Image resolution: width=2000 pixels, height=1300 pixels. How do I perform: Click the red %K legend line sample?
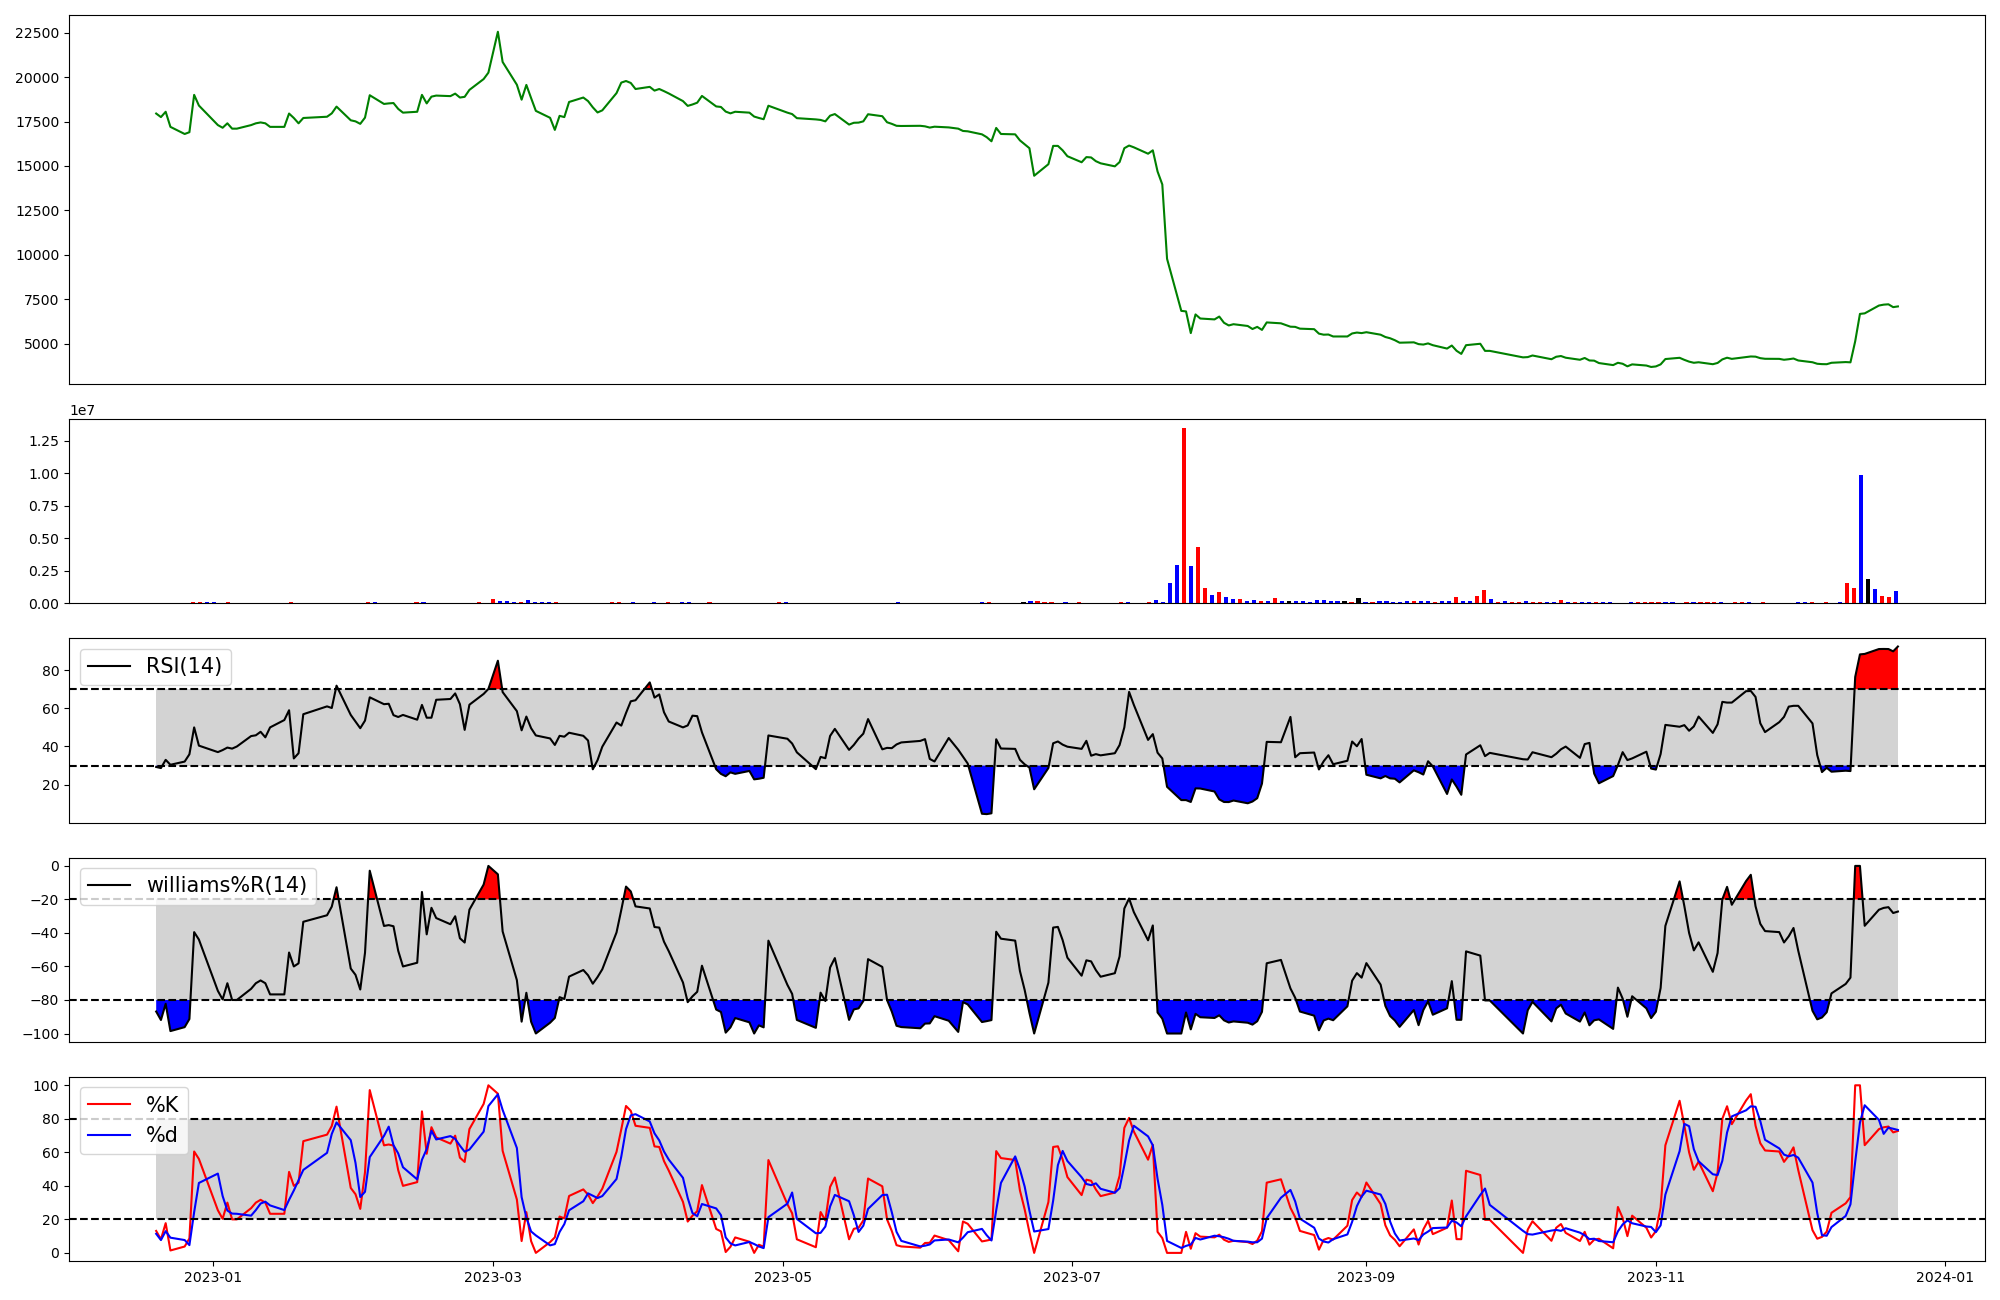pos(109,1105)
